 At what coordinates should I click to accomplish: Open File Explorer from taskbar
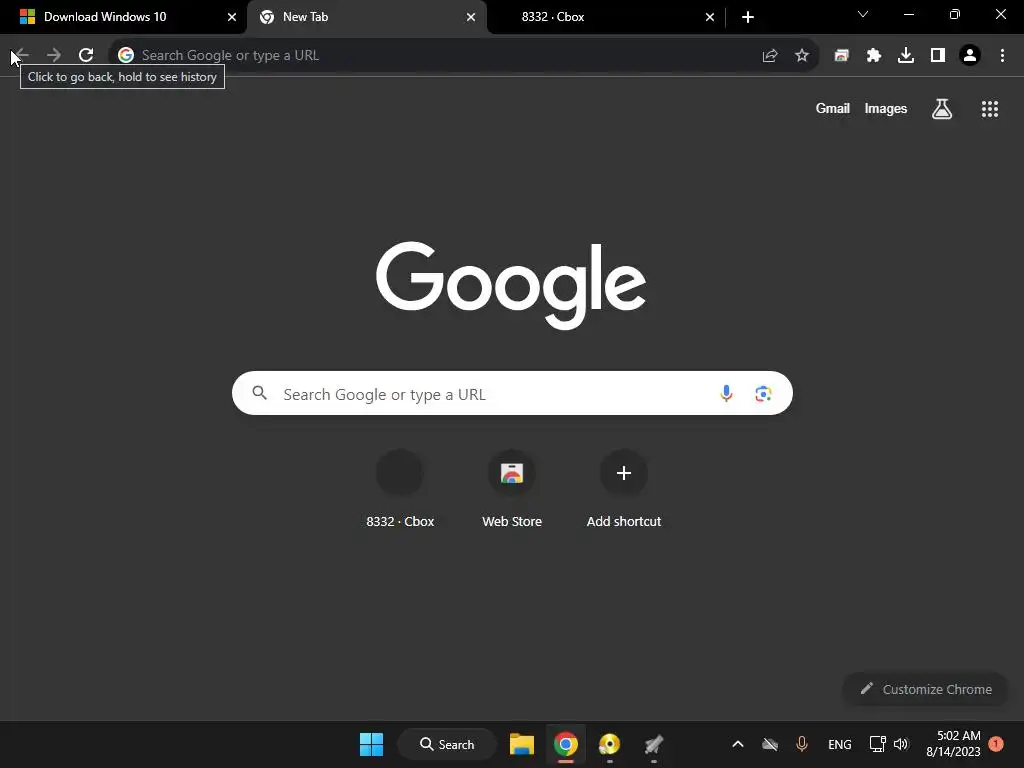point(522,744)
